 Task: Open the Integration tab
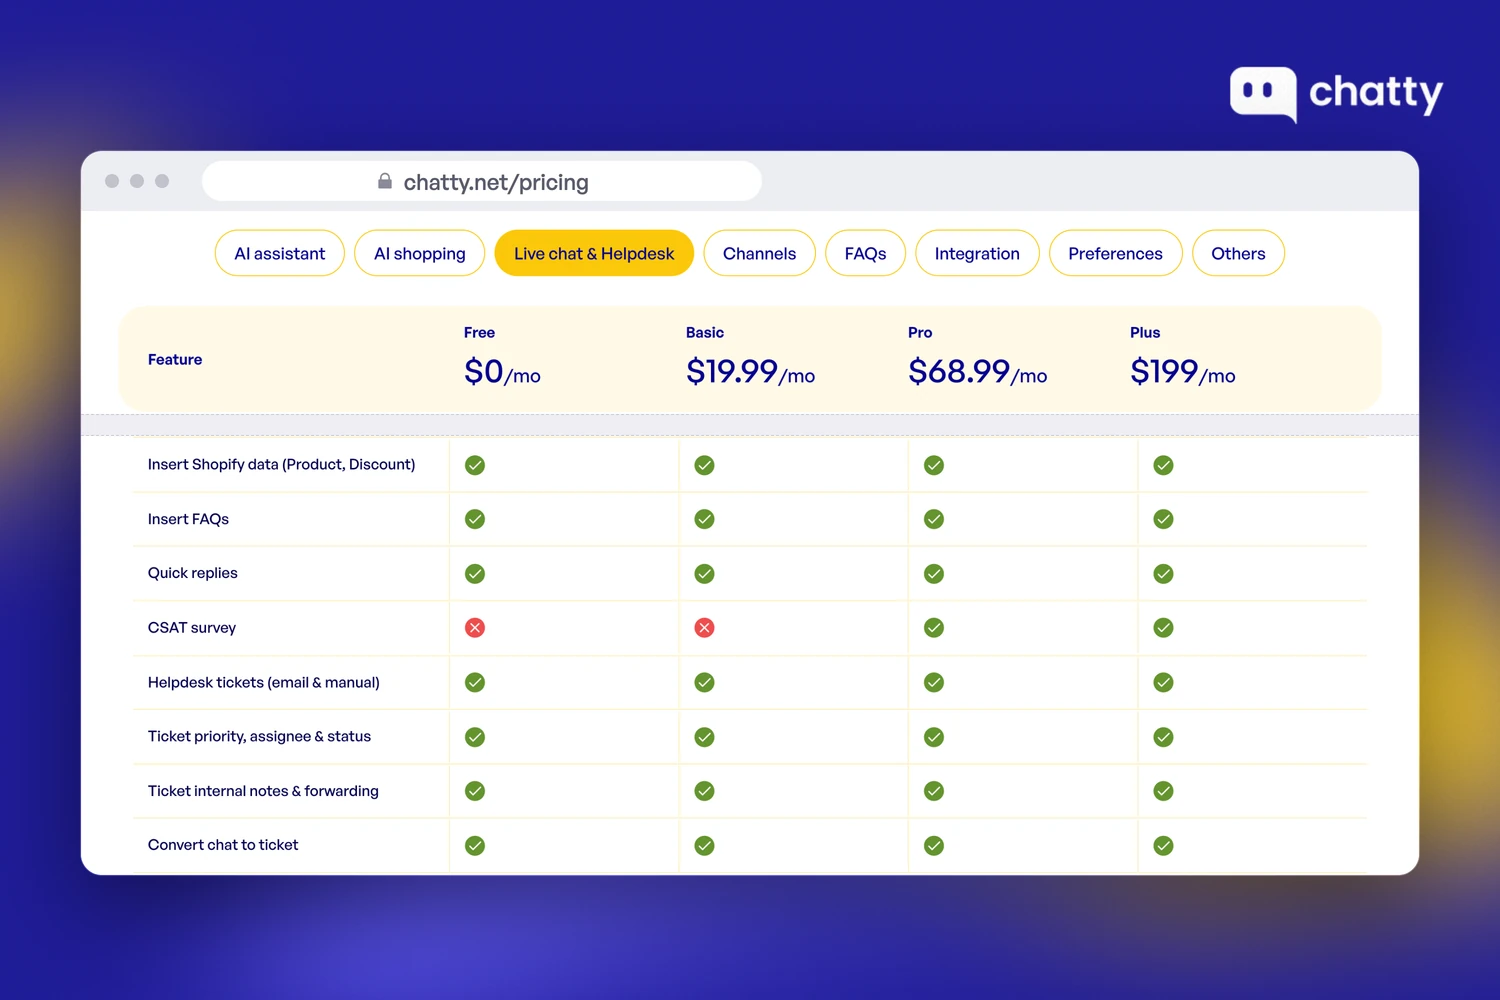[x=977, y=253]
